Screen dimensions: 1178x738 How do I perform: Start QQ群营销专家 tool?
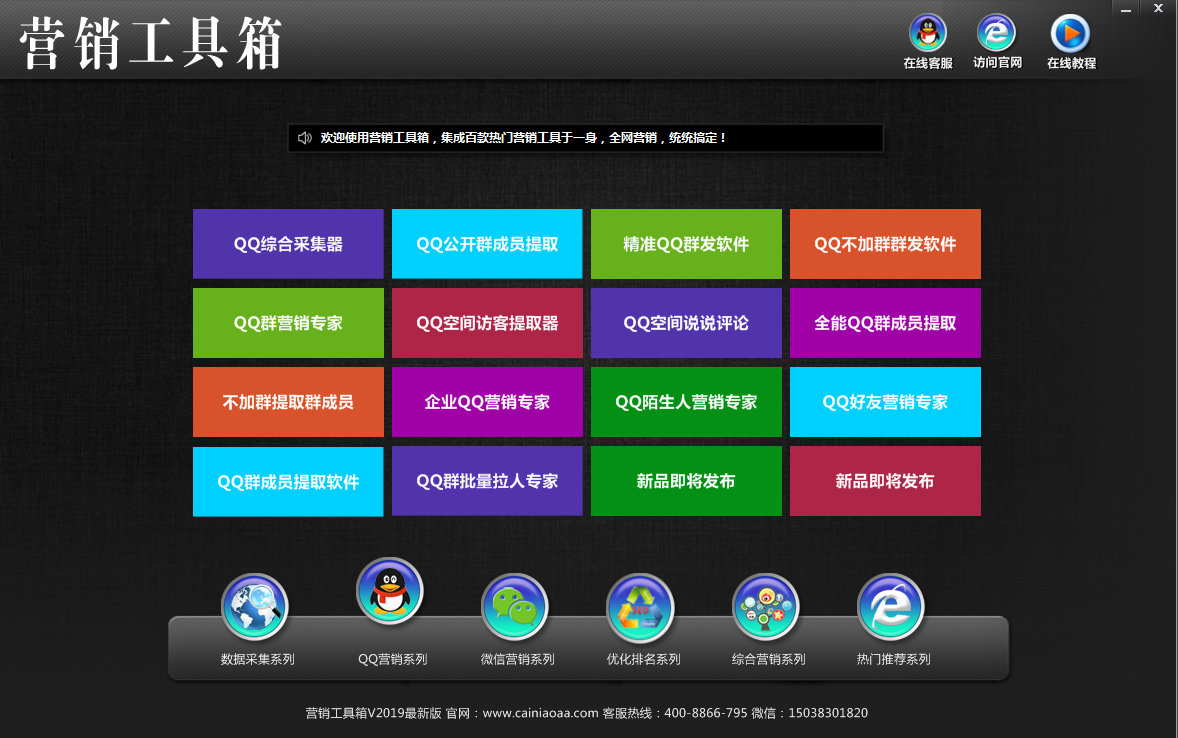(288, 323)
